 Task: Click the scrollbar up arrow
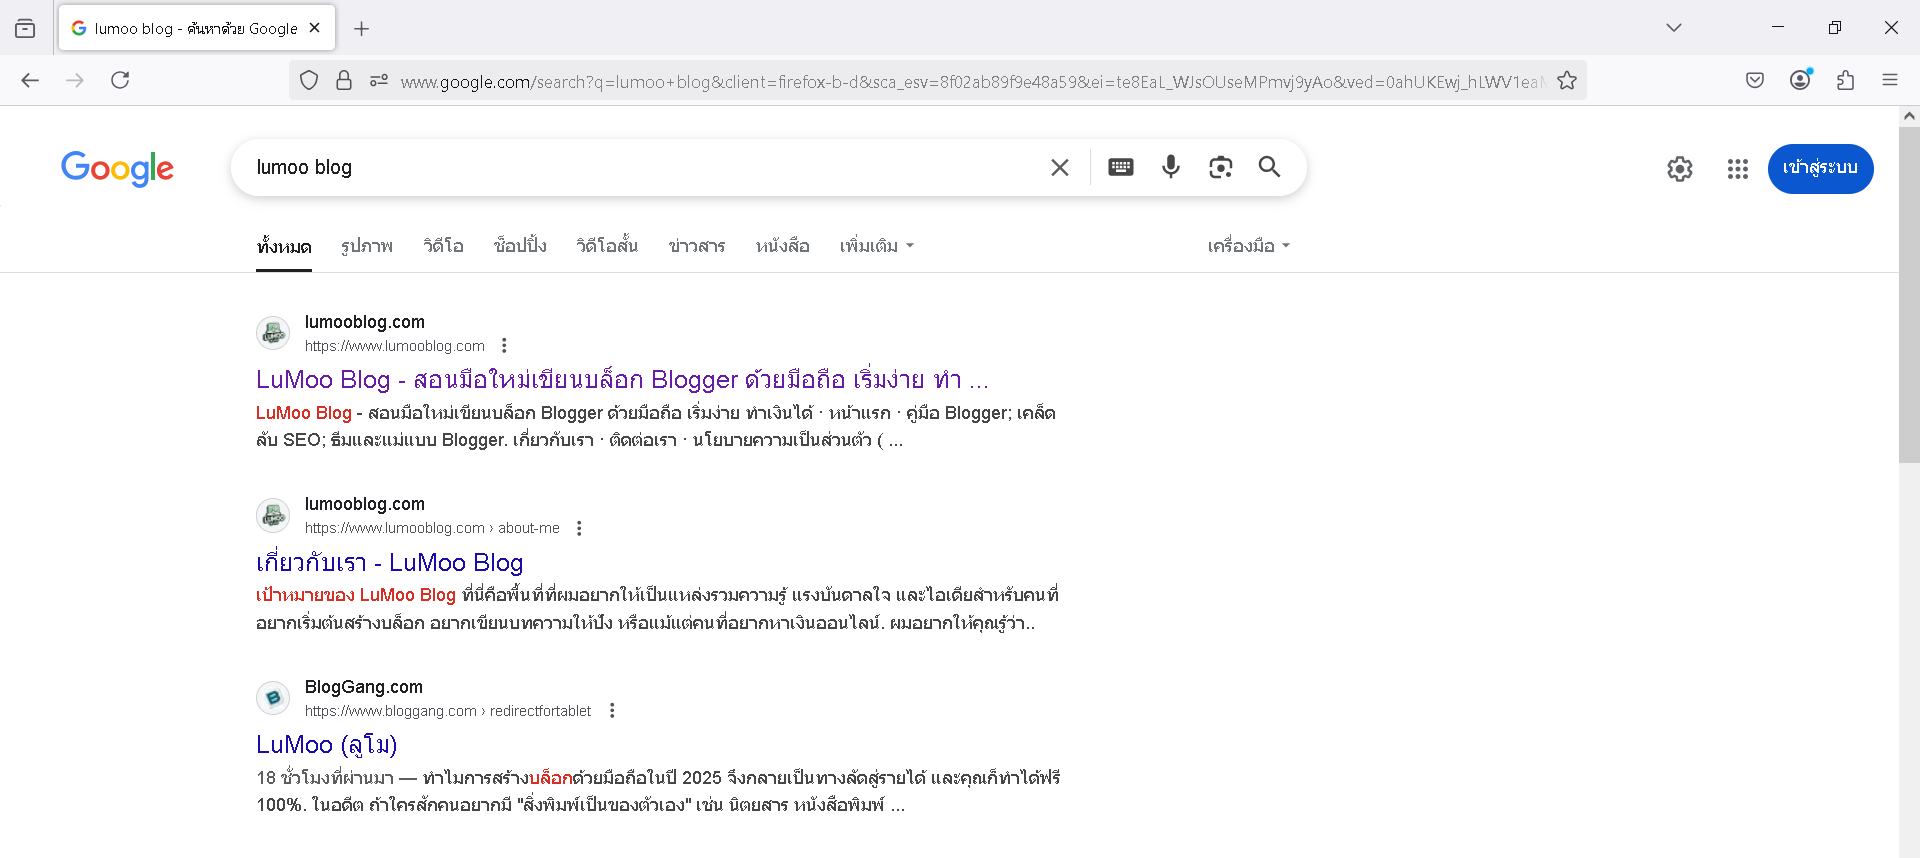point(1909,116)
